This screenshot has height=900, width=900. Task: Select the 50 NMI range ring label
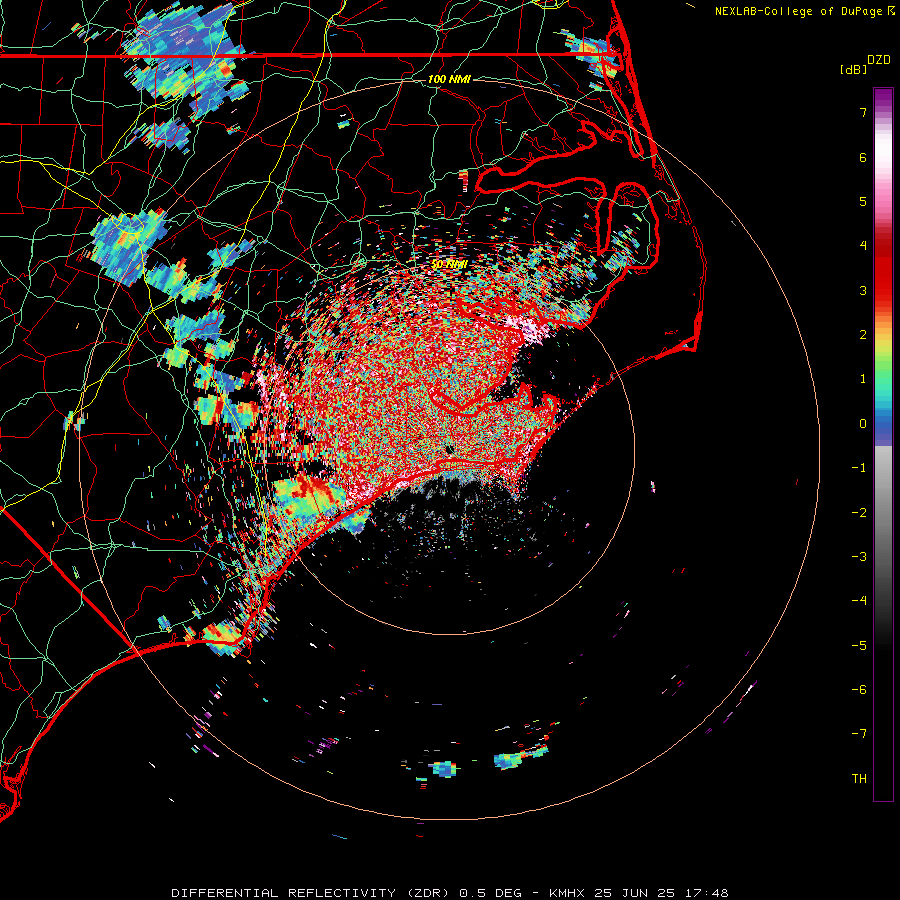point(449,265)
